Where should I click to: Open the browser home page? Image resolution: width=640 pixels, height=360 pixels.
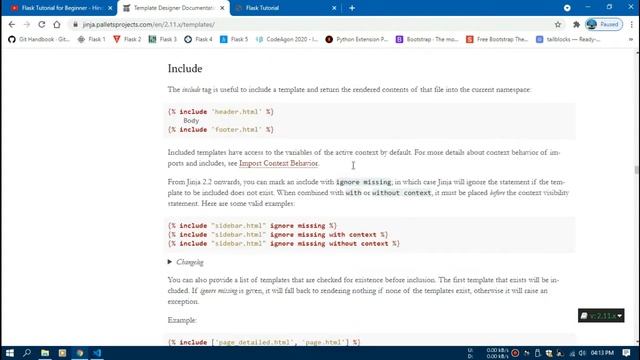coord(57,24)
